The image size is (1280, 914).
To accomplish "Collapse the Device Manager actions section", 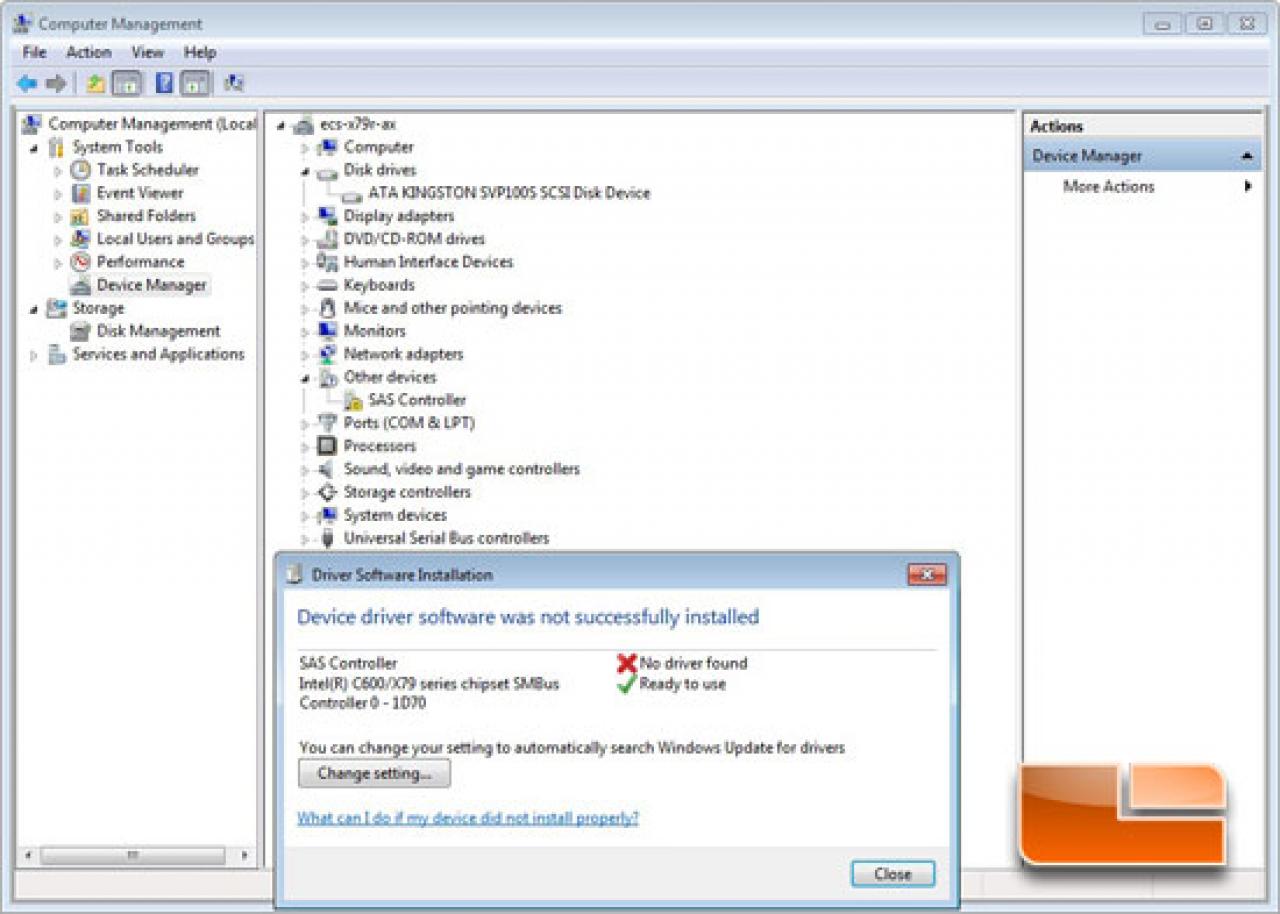I will [x=1247, y=156].
